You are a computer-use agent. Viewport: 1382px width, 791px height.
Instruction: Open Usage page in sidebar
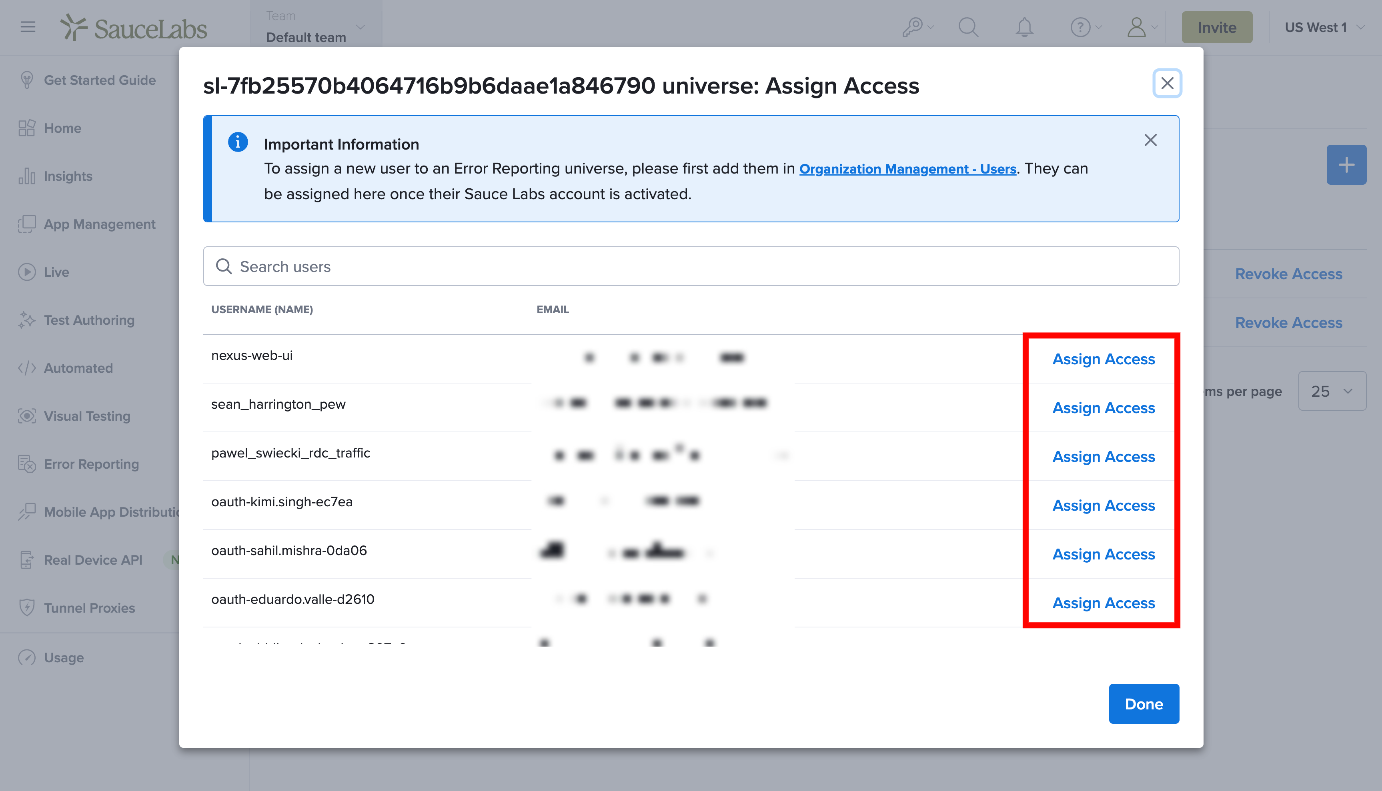coord(64,658)
